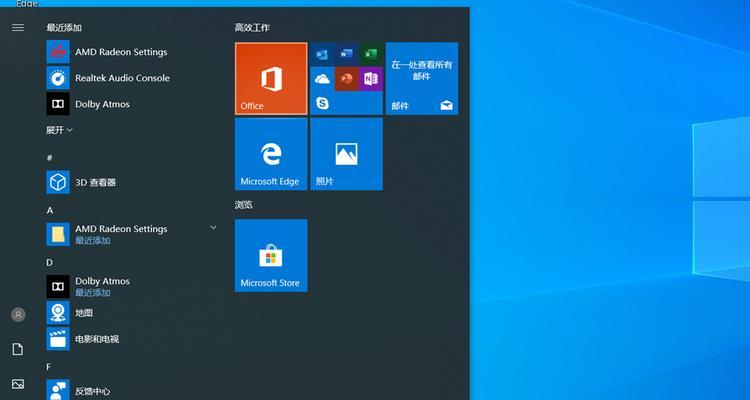Image resolution: width=750 pixels, height=400 pixels.
Task: Launch Microsoft Edge tile
Action: (x=271, y=154)
